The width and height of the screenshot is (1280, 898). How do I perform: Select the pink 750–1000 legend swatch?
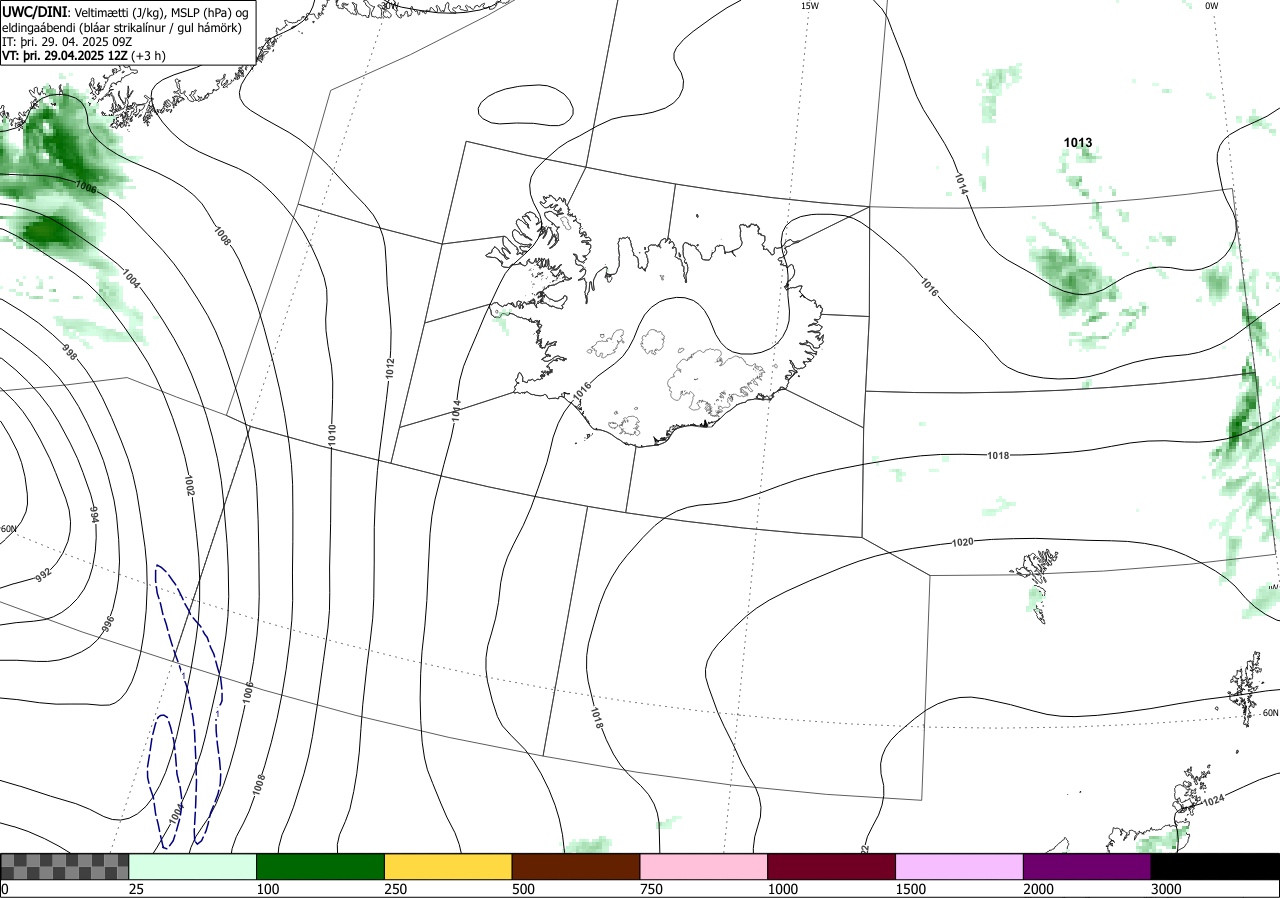click(x=704, y=866)
